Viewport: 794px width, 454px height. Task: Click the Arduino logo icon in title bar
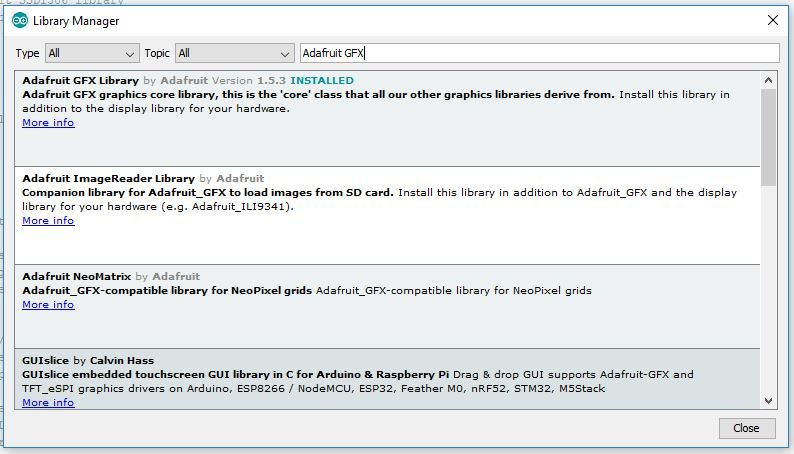click(20, 21)
